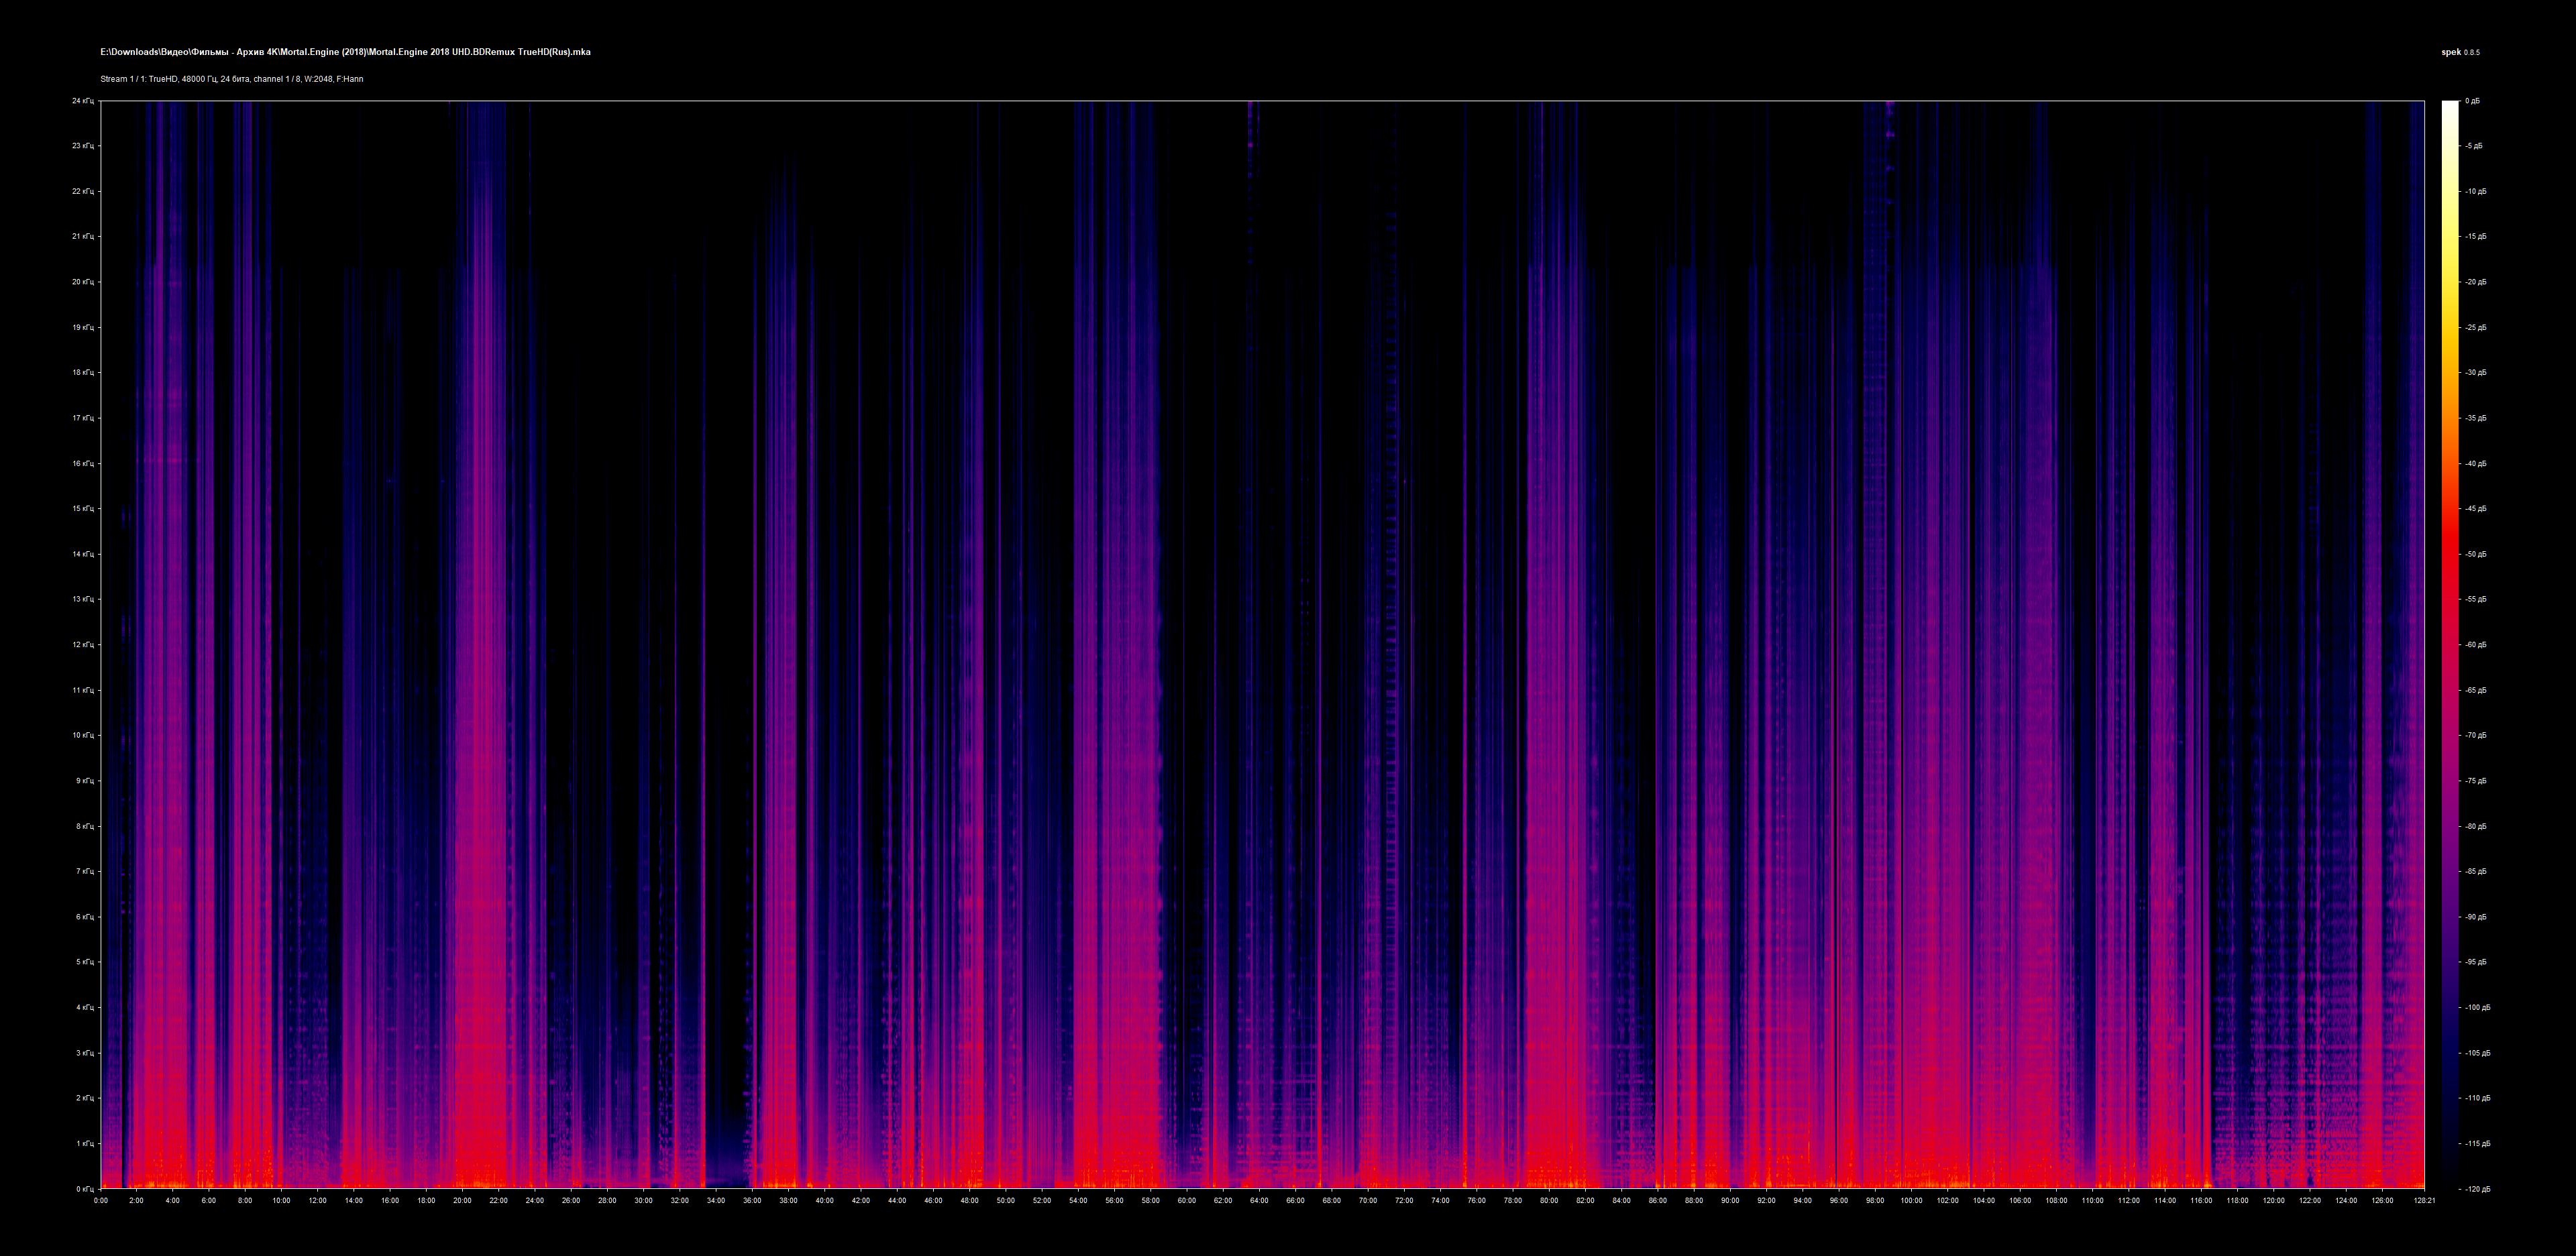Click the 0 кГц frequency axis label

click(x=84, y=1189)
